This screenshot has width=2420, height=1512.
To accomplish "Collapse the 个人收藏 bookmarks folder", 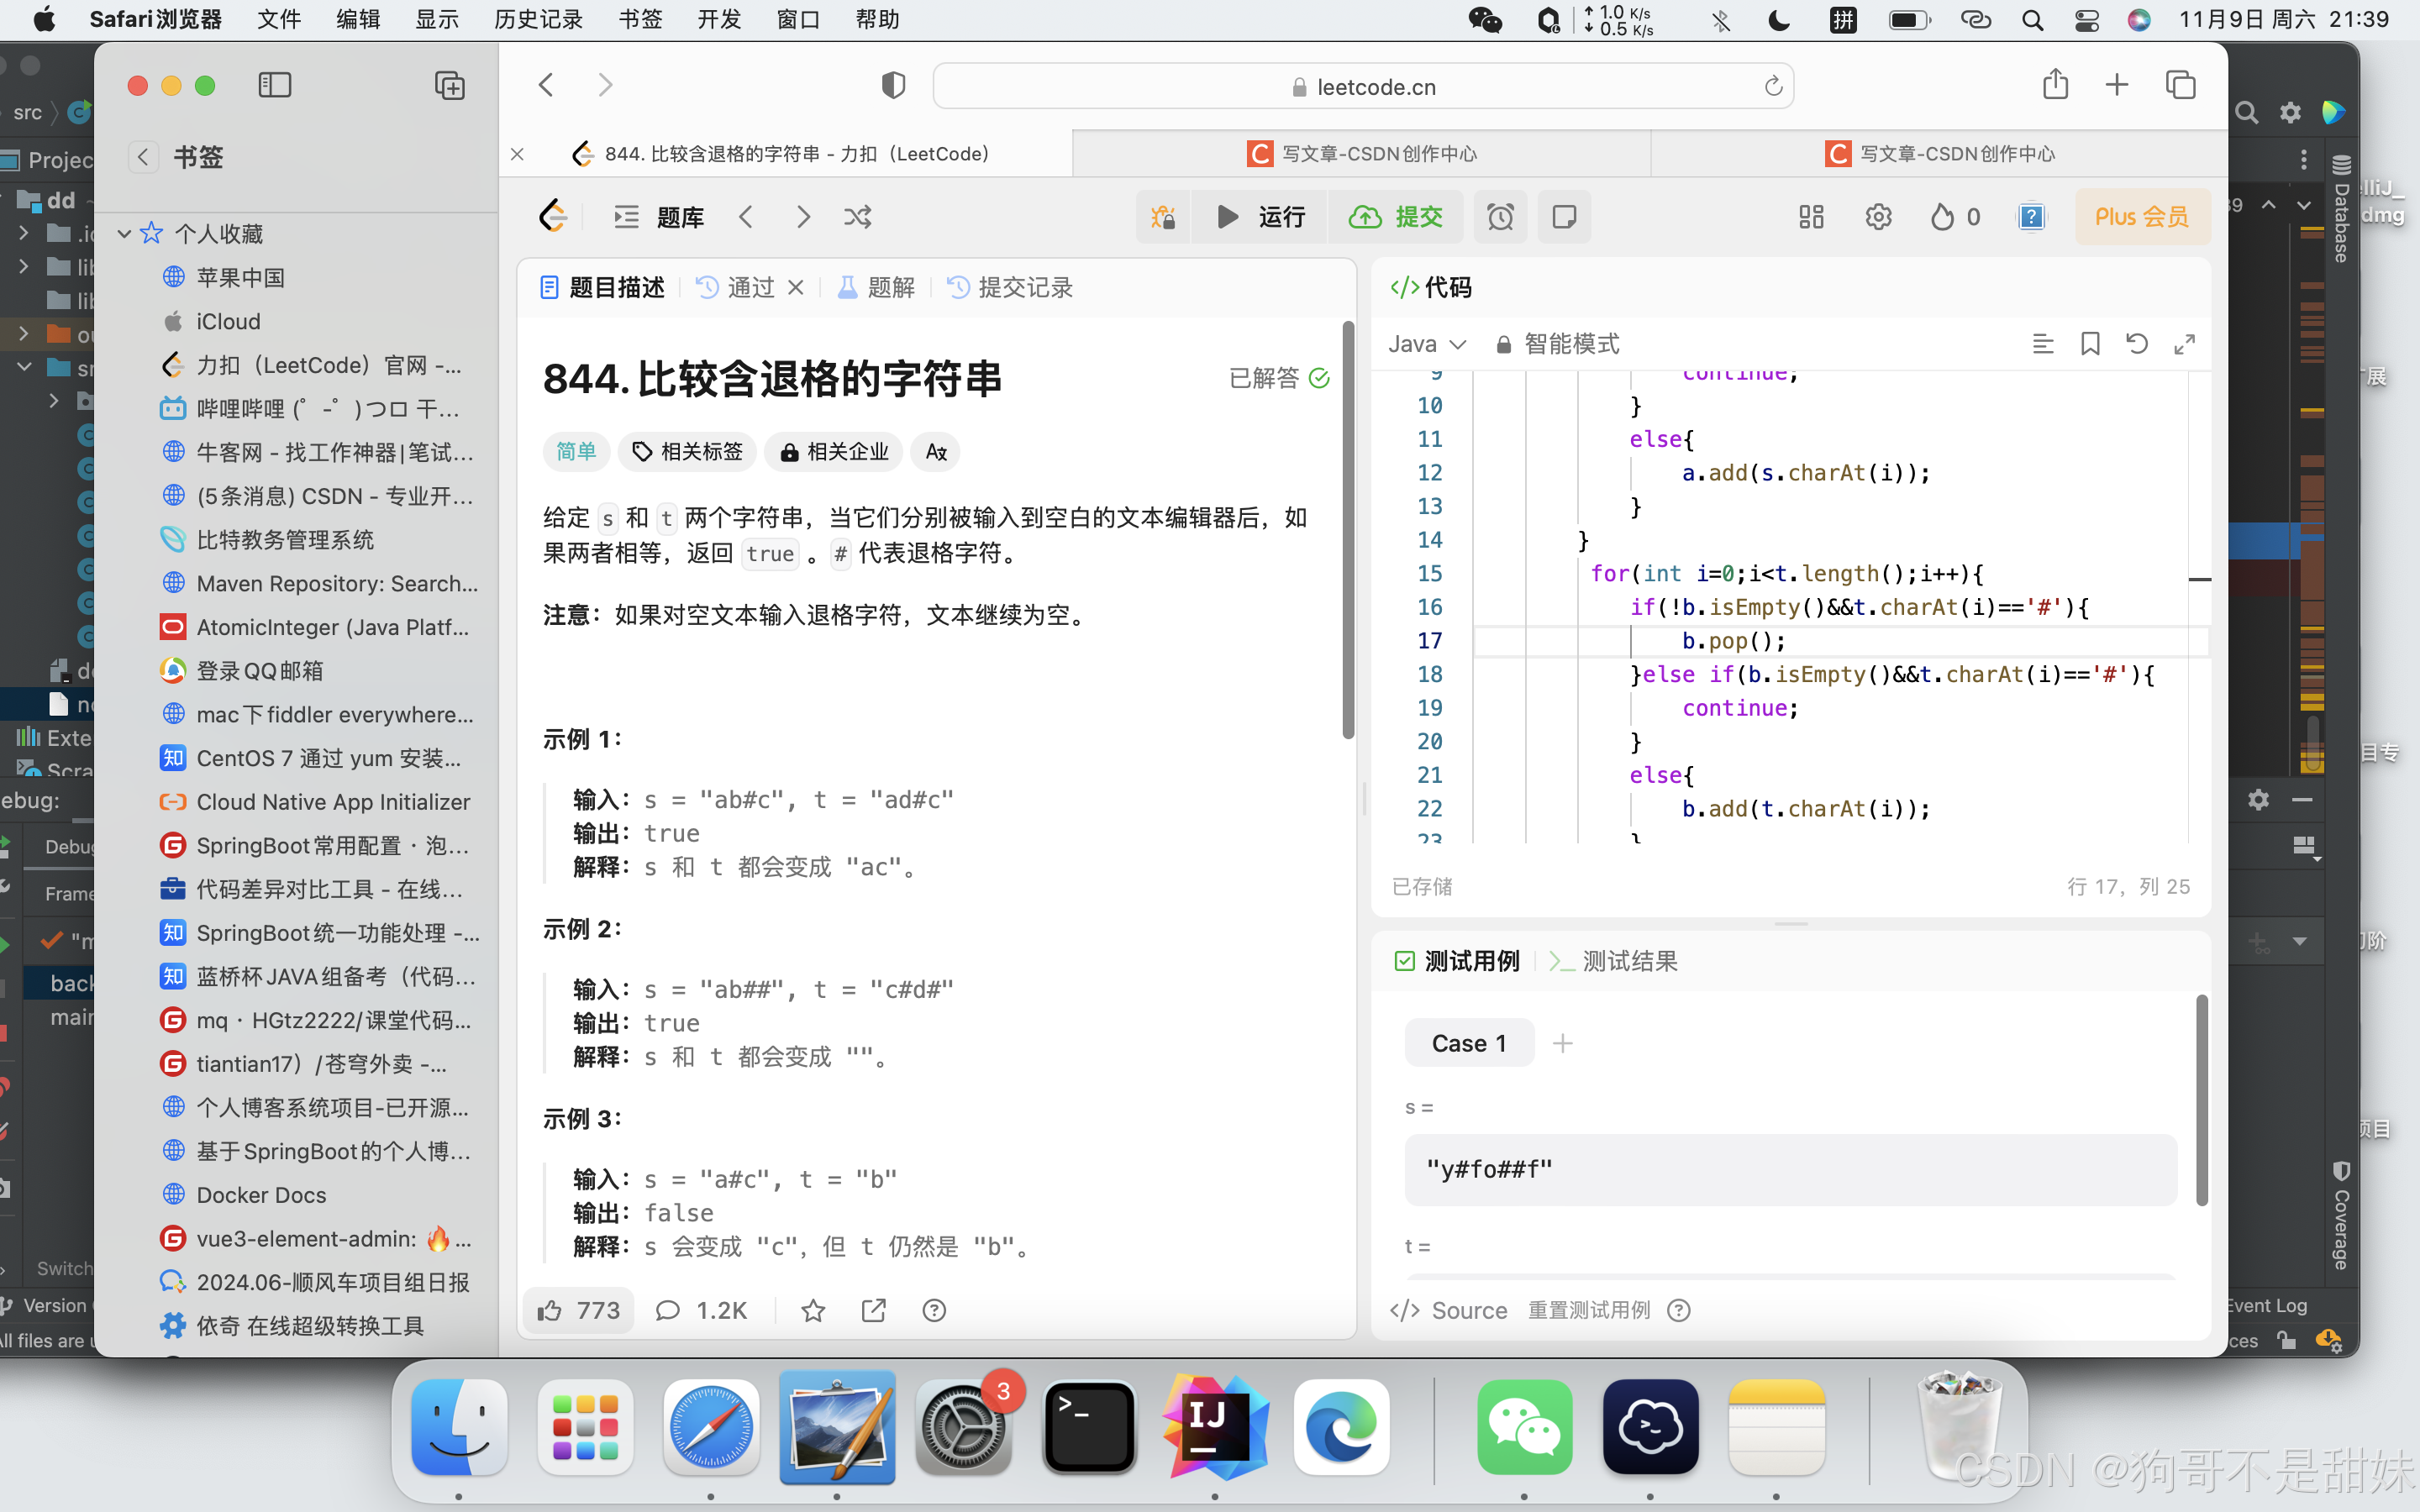I will pos(124,234).
